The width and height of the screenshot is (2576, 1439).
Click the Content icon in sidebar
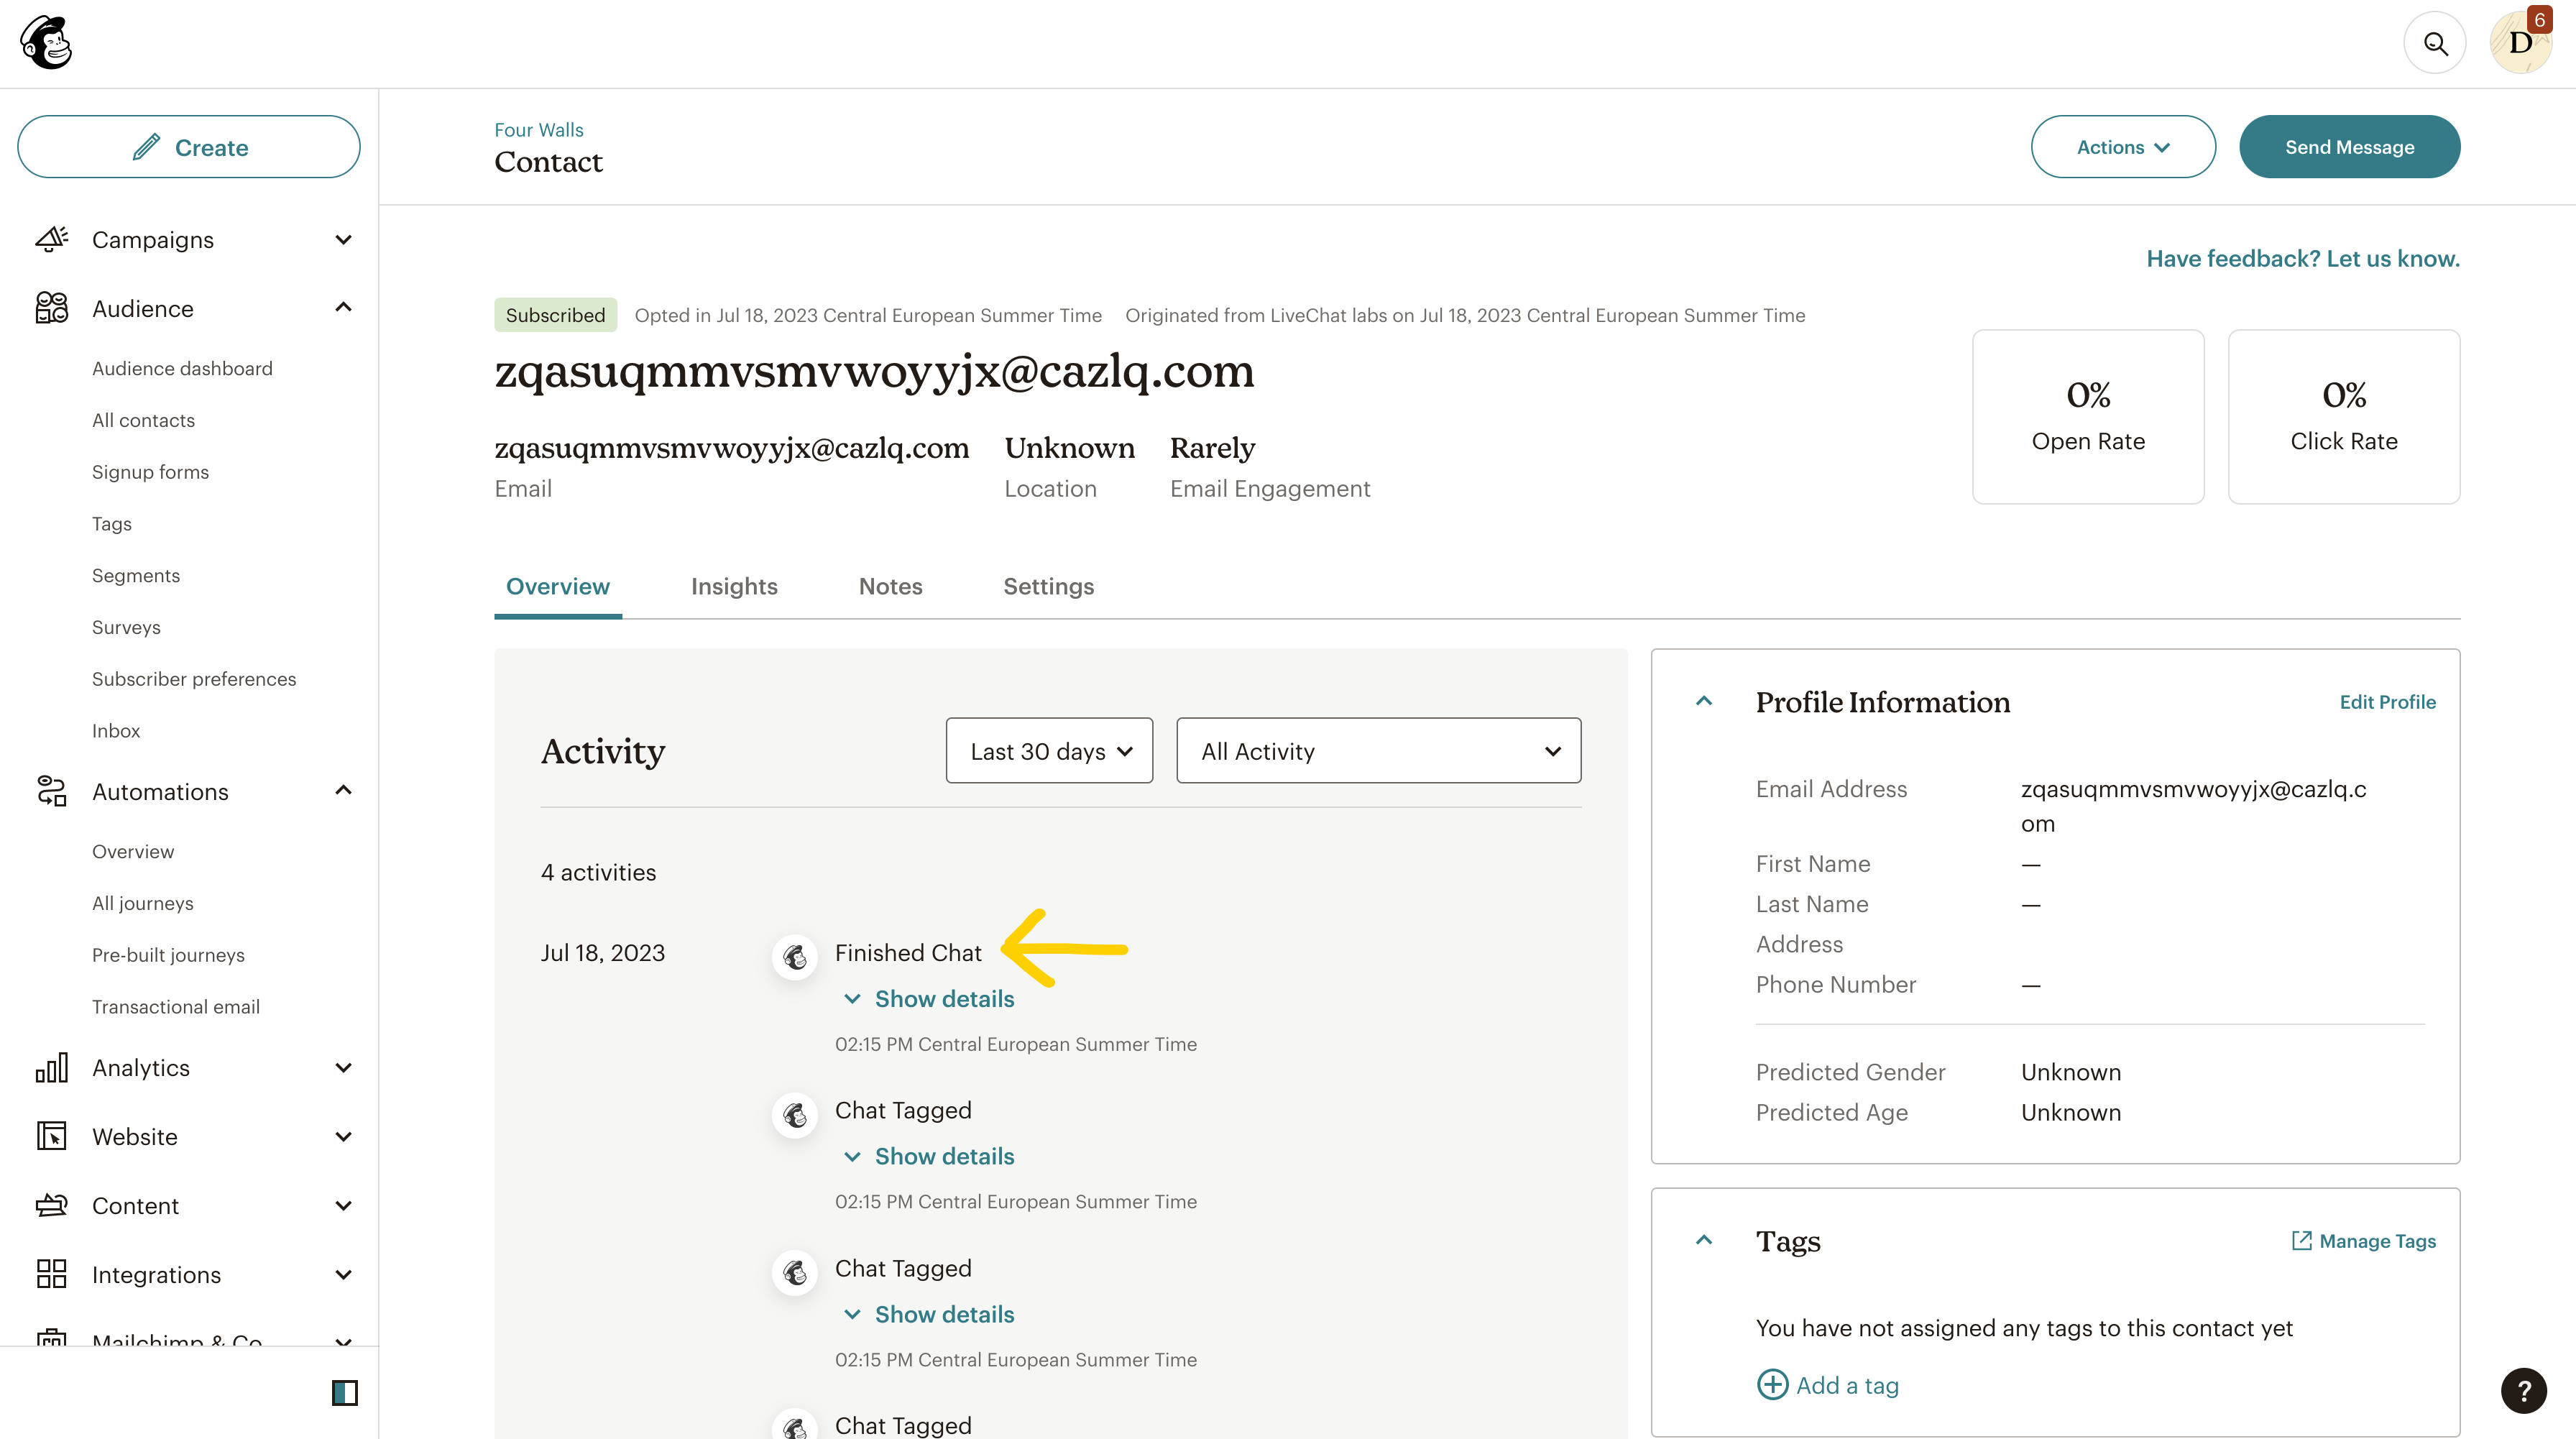click(x=52, y=1205)
